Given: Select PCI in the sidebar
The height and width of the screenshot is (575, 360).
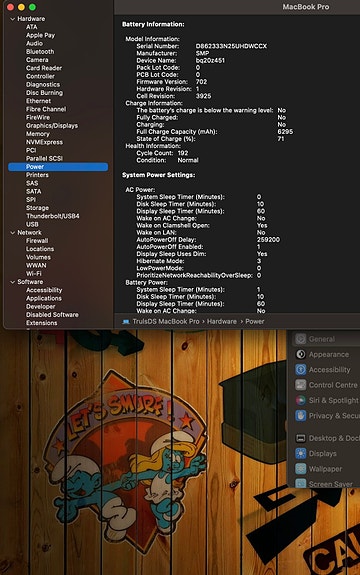Looking at the screenshot, I should (x=31, y=150).
